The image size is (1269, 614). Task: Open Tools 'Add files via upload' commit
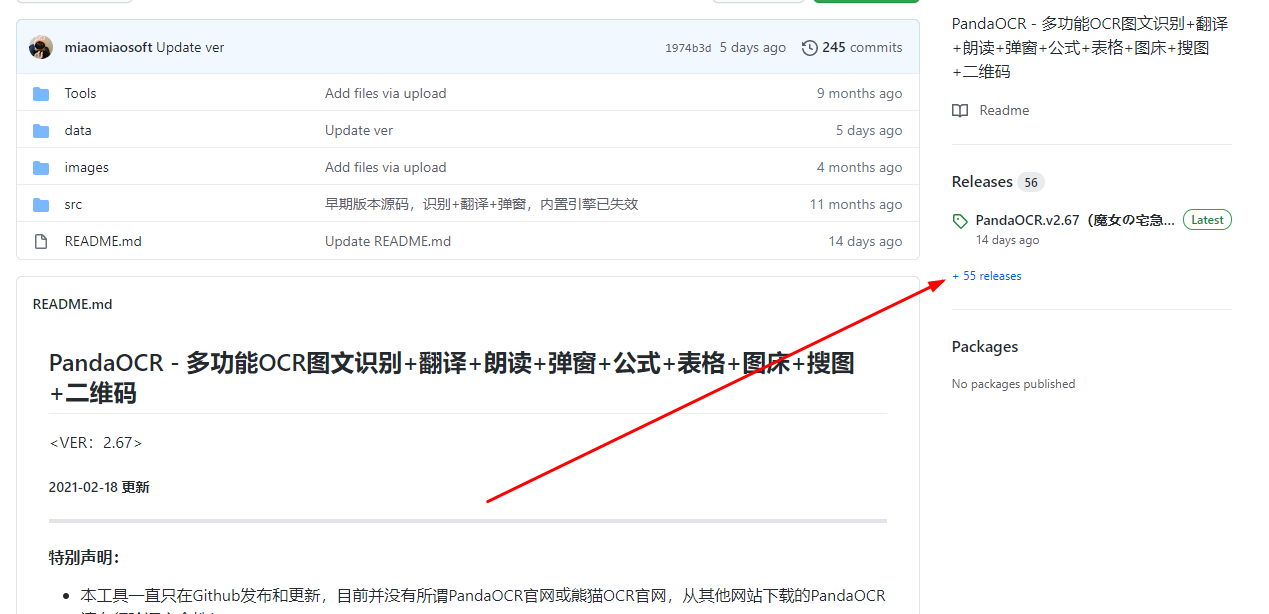pyautogui.click(x=385, y=93)
